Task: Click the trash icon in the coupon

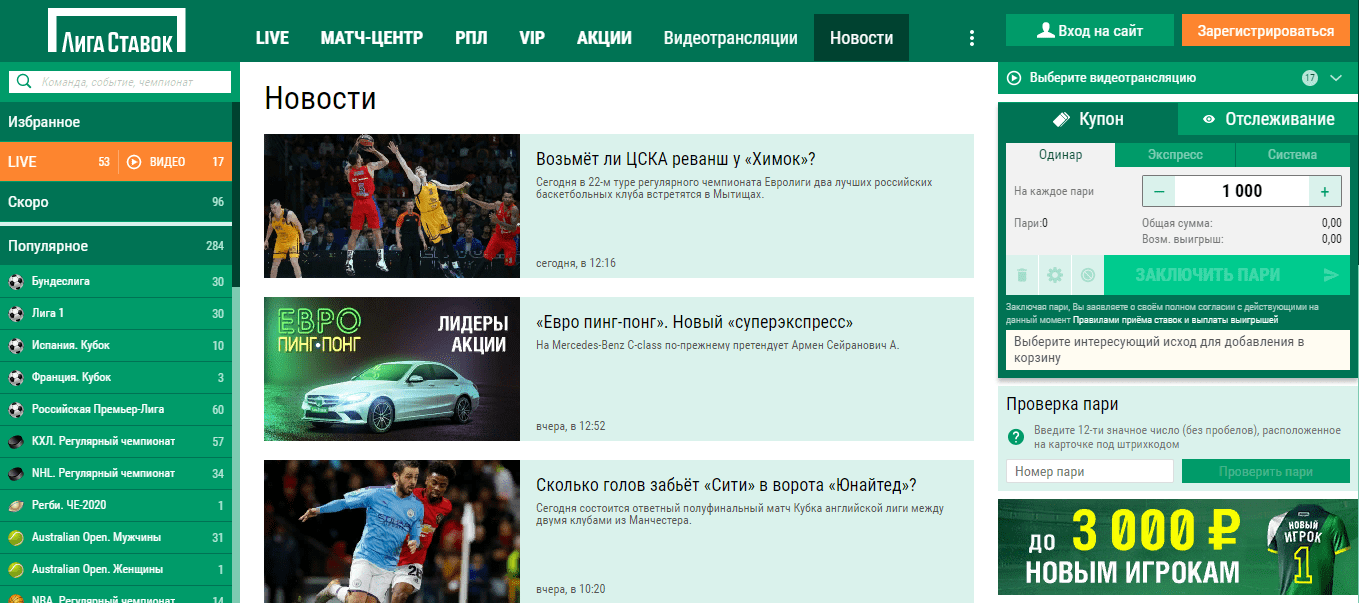Action: click(1022, 275)
